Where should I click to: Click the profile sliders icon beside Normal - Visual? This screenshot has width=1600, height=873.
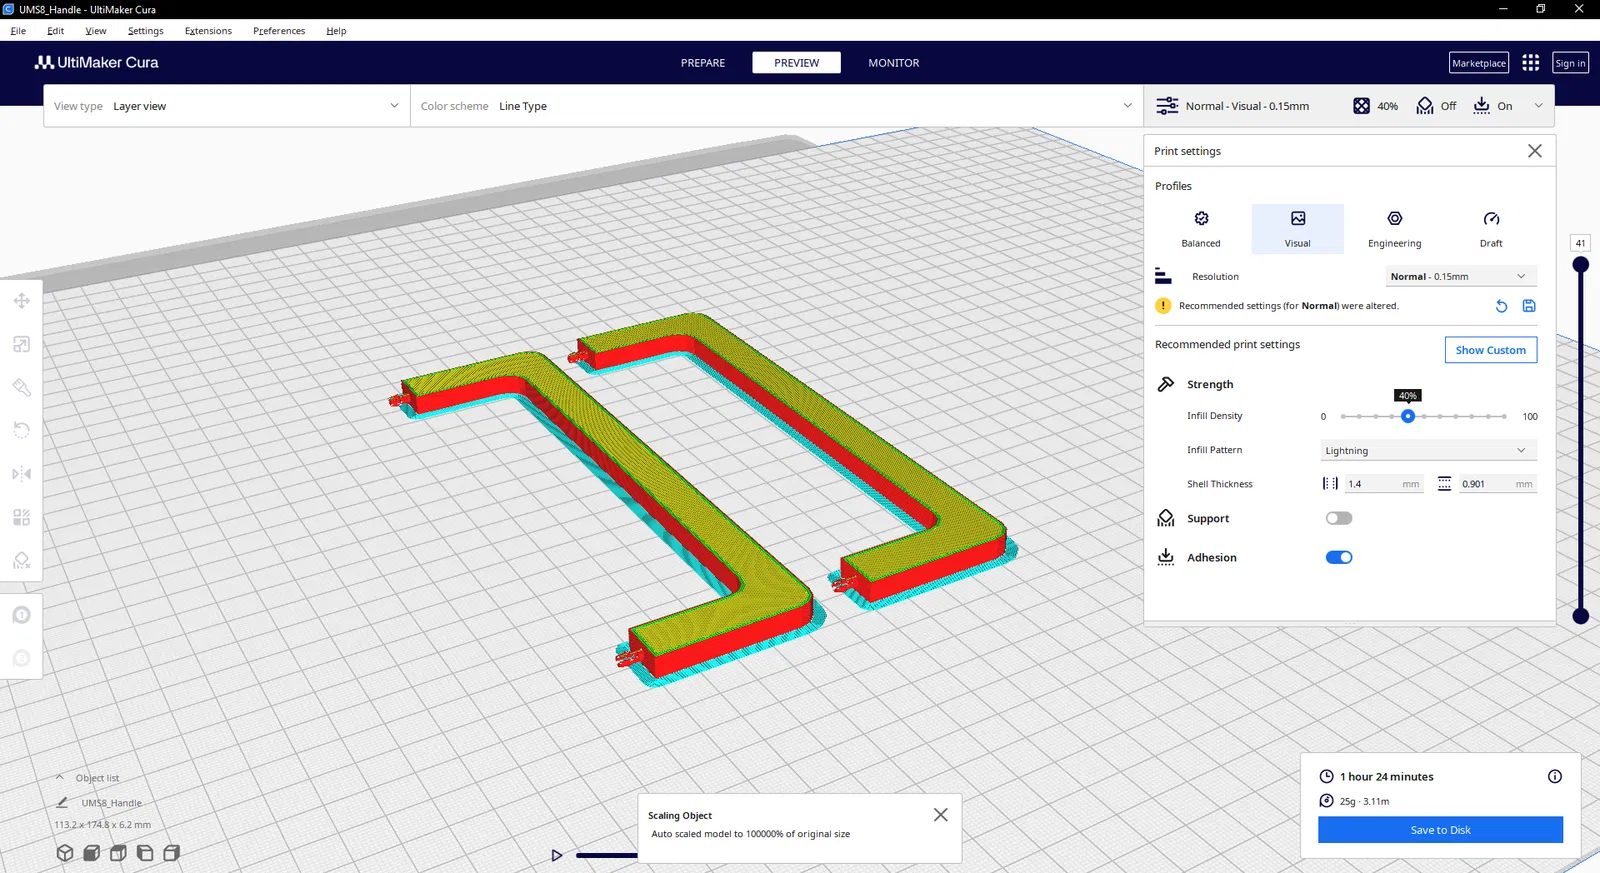(1167, 106)
